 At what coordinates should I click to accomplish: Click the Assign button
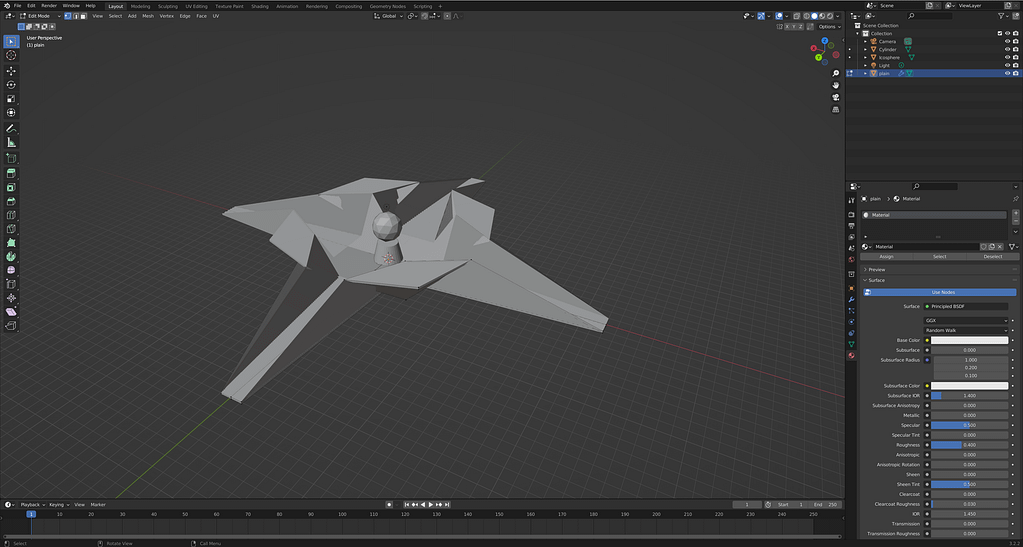[x=886, y=256]
